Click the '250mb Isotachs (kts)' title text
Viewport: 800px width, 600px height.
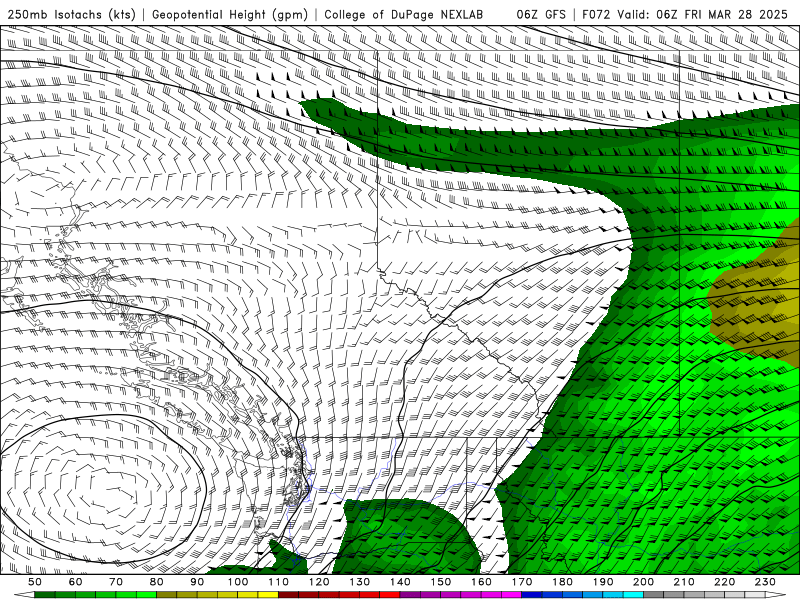tap(72, 15)
